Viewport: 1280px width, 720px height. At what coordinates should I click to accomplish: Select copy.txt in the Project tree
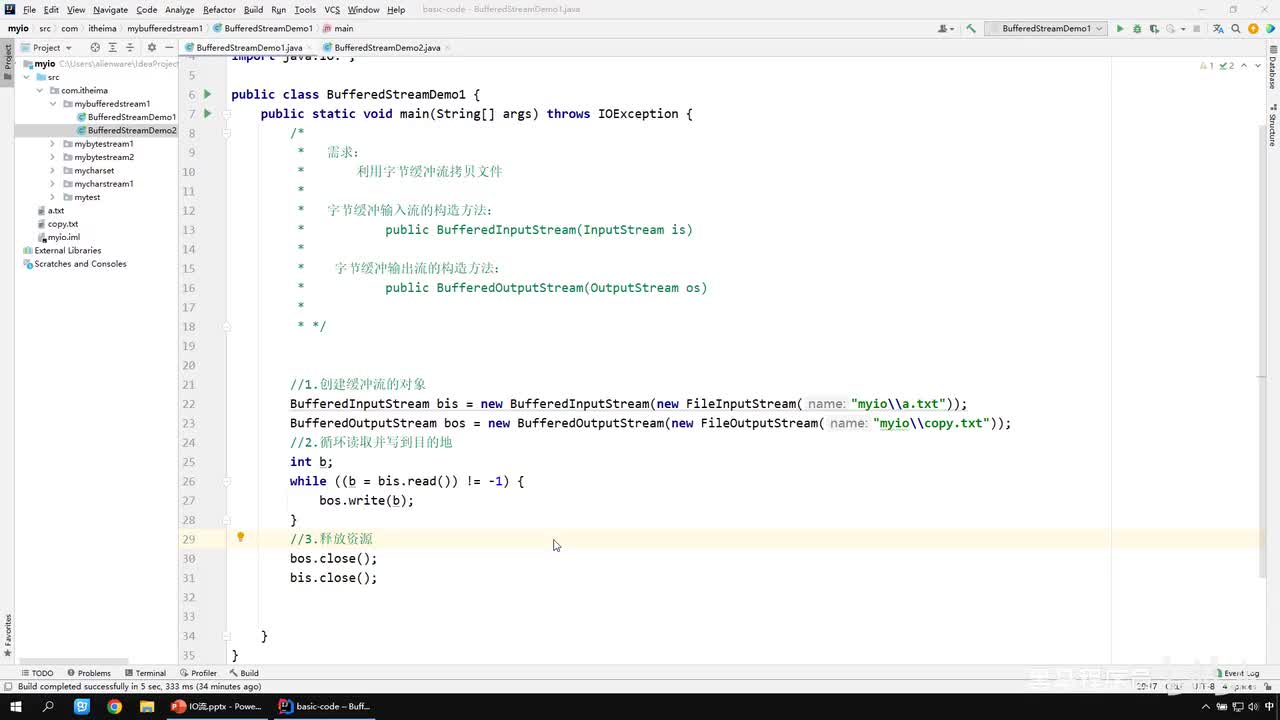(62, 224)
